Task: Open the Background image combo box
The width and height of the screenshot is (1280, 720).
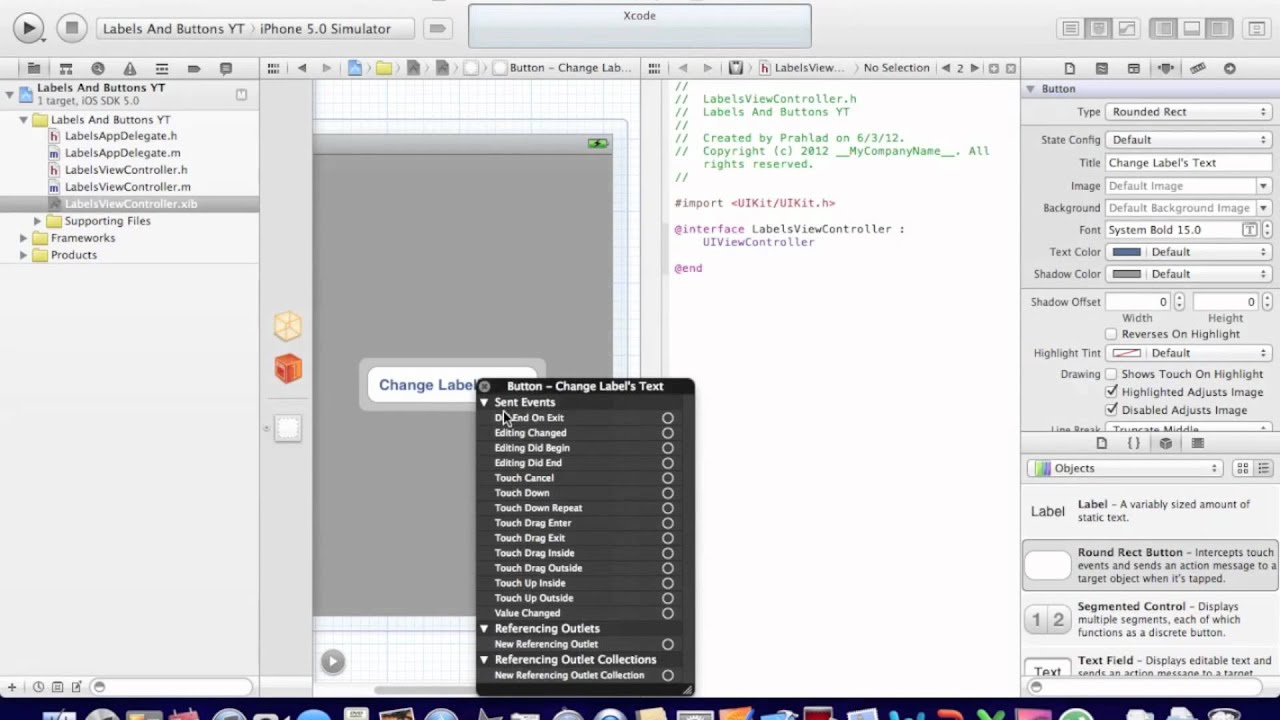Action: click(1189, 208)
